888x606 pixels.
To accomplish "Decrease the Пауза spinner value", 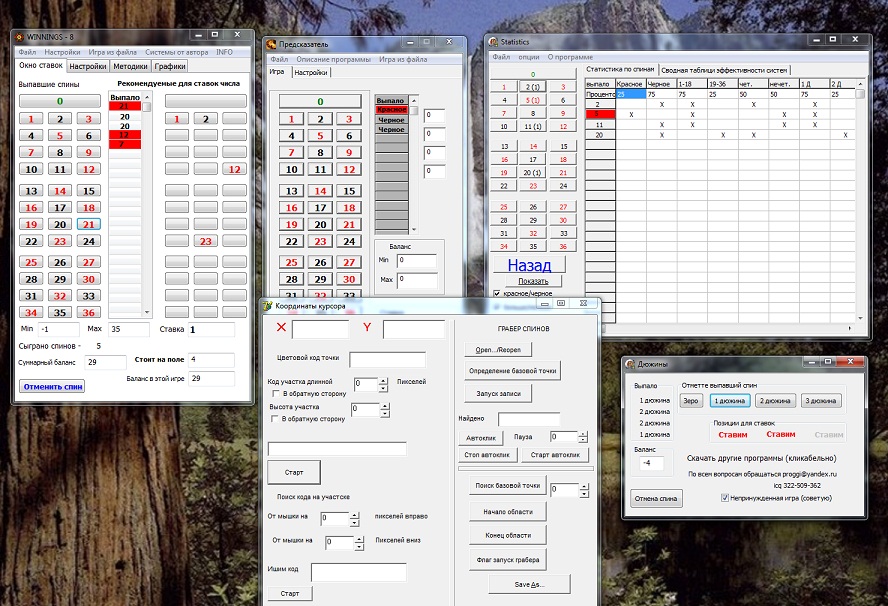I will click(x=583, y=440).
